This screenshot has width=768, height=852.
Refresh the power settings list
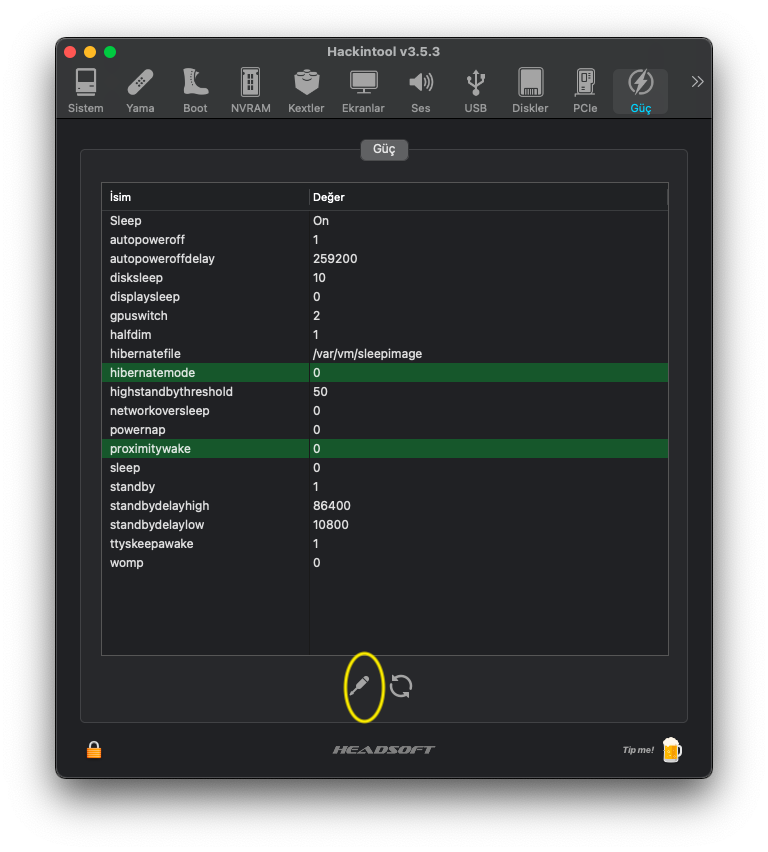coord(401,686)
